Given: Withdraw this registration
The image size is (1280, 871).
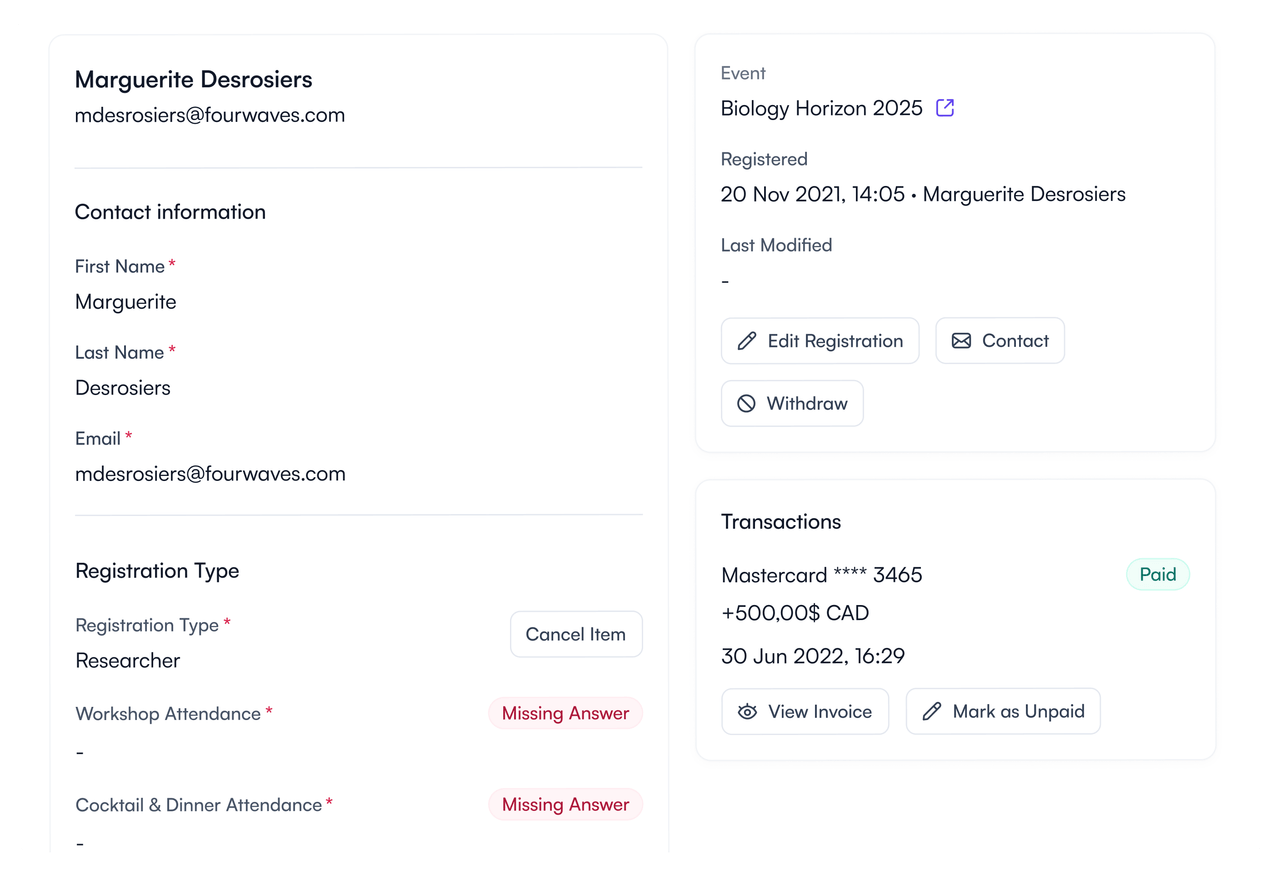Looking at the screenshot, I should point(792,404).
